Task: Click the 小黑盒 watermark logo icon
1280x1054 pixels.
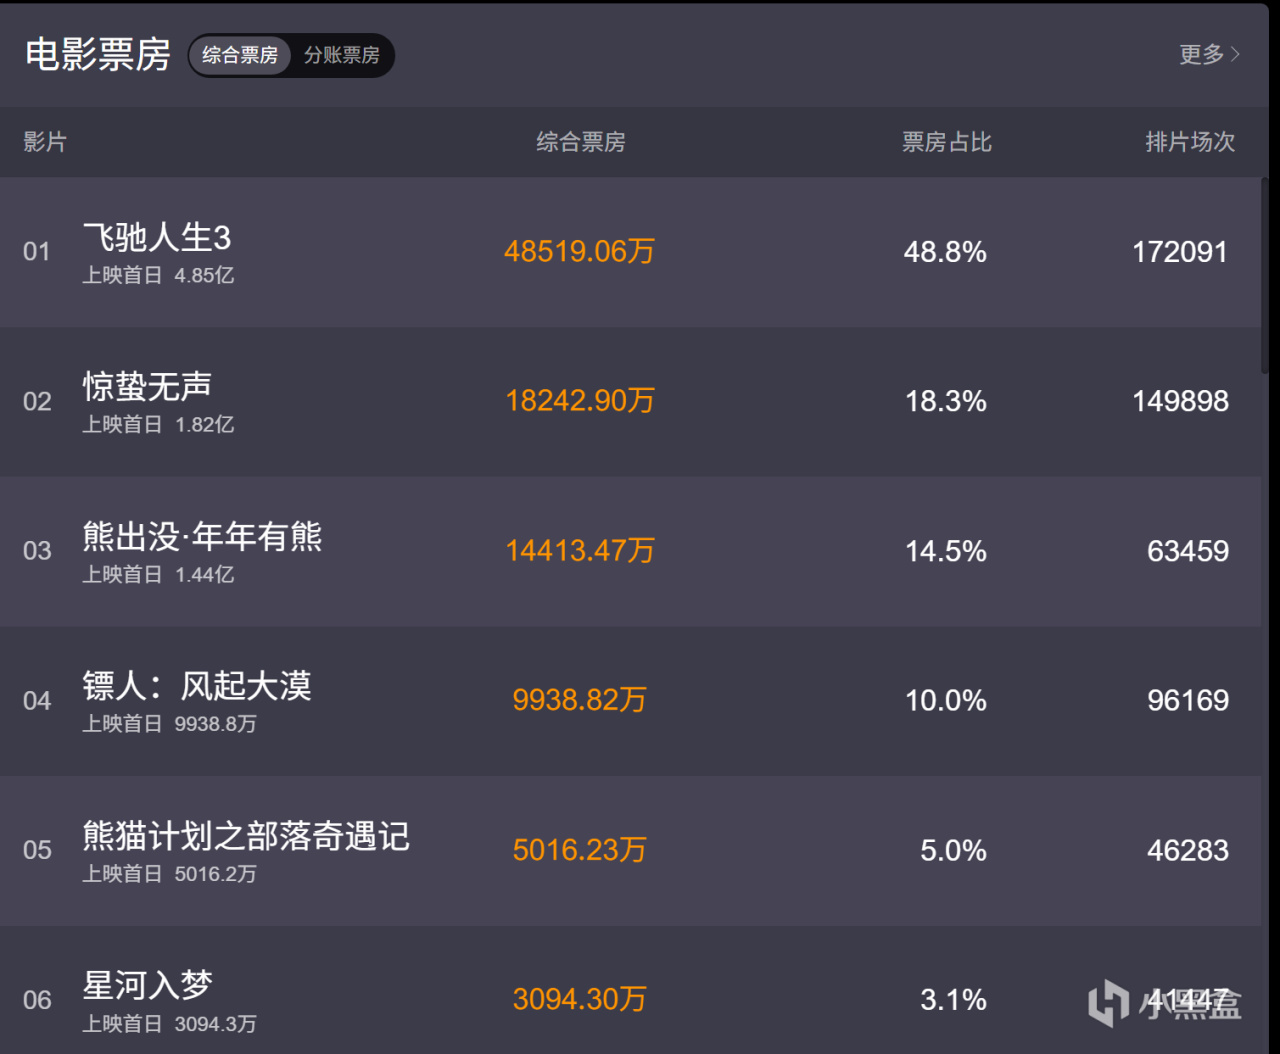Action: [x=1108, y=1003]
